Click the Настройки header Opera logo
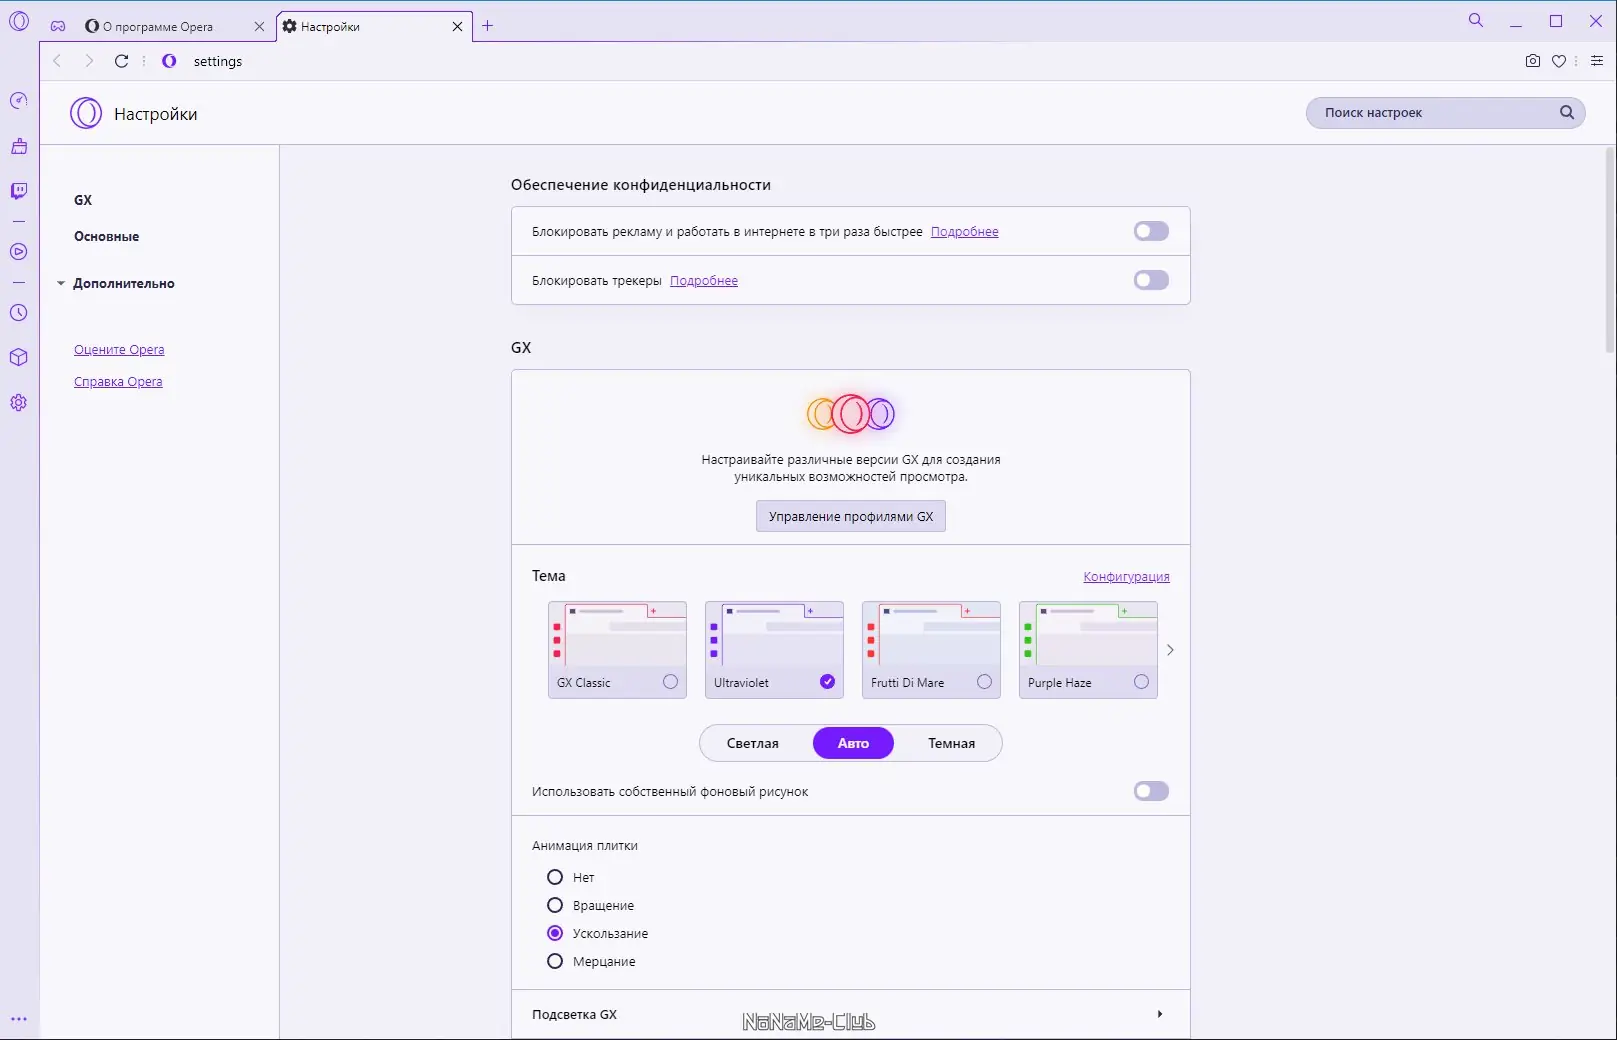This screenshot has width=1617, height=1040. 86,113
